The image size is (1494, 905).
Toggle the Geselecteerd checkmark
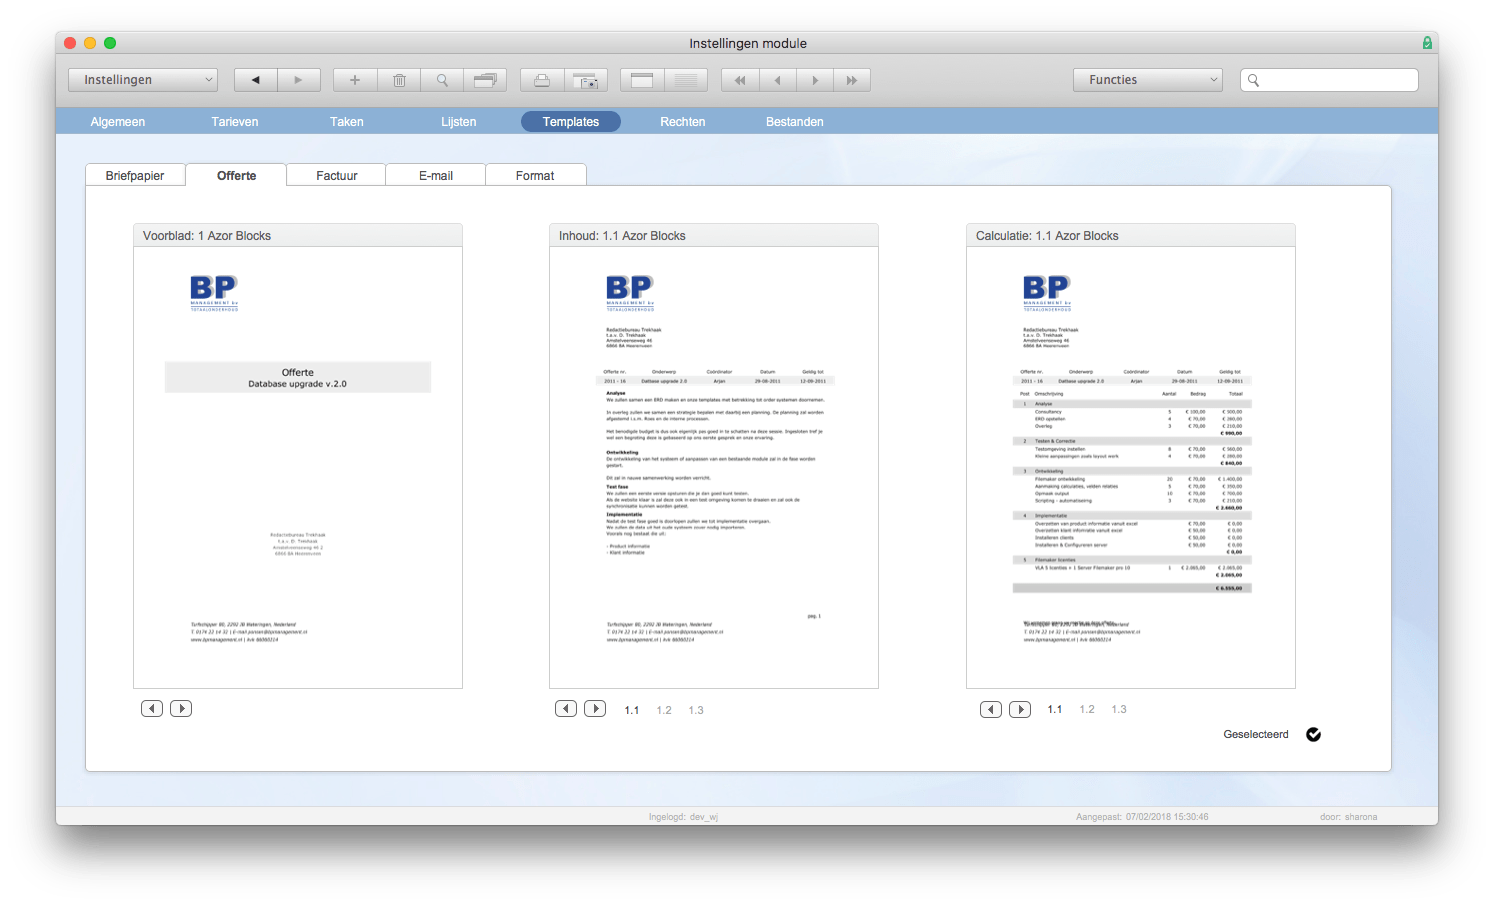coord(1314,734)
